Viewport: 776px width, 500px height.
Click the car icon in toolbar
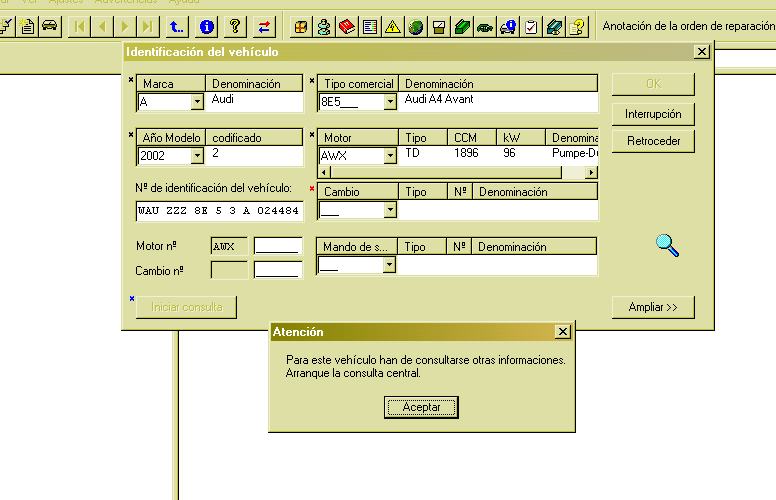(50, 26)
